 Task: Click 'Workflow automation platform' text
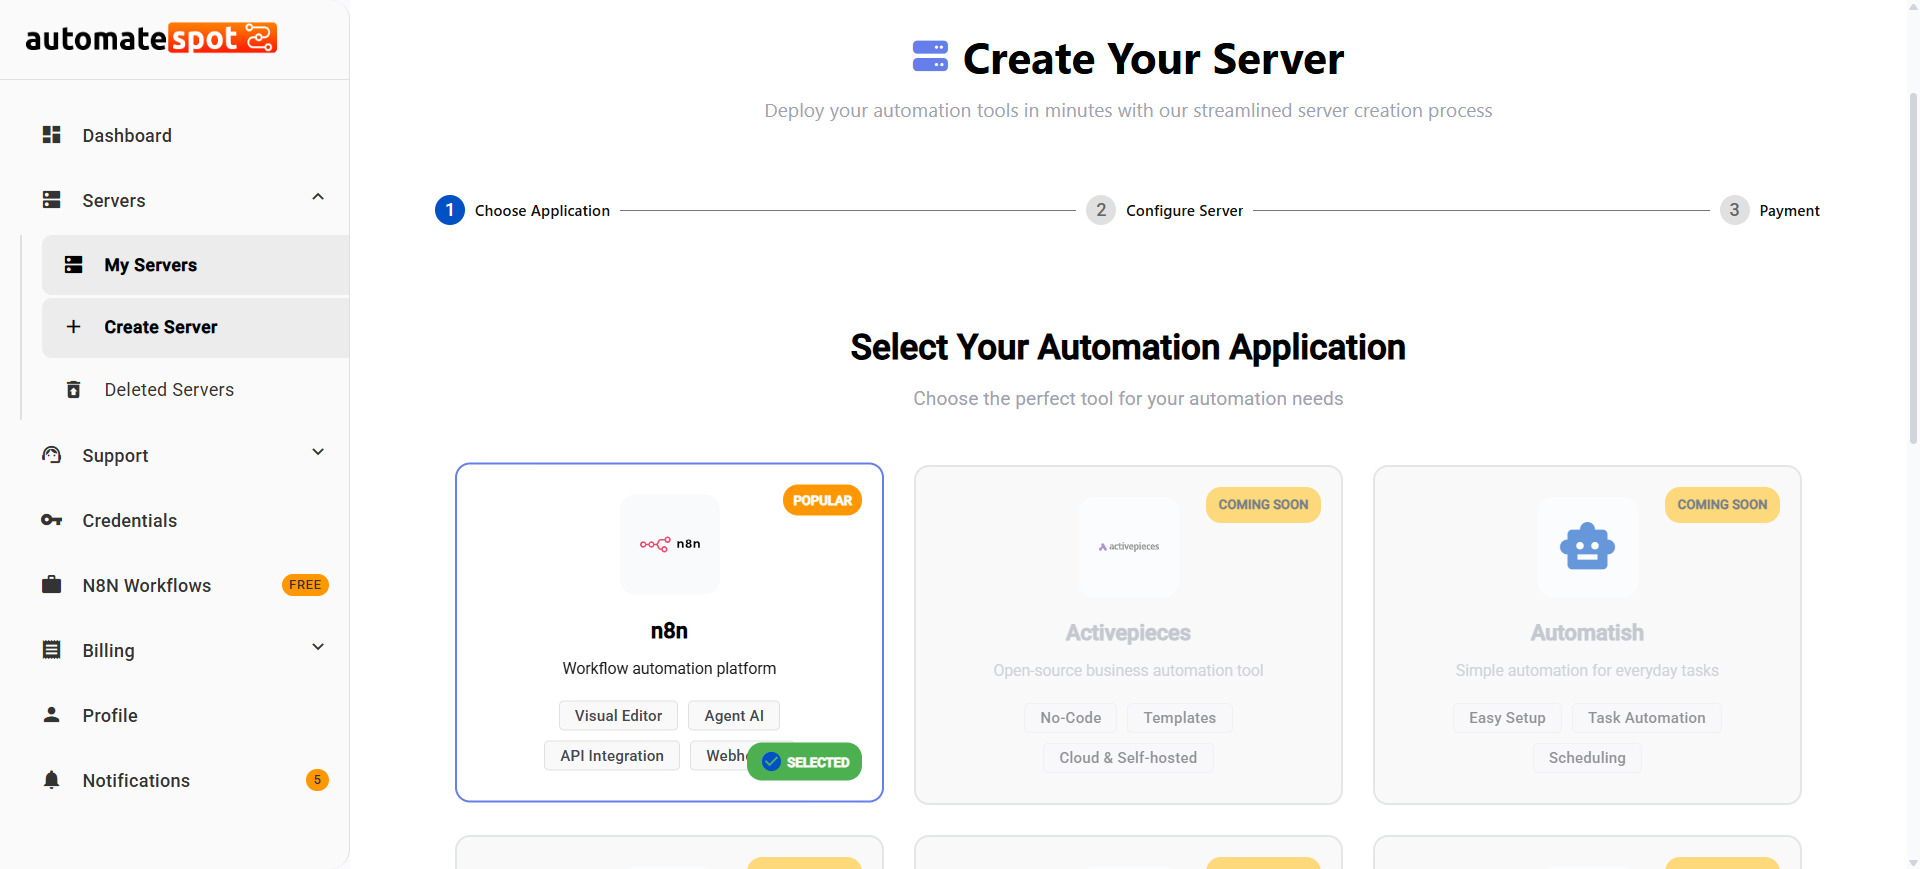(669, 668)
